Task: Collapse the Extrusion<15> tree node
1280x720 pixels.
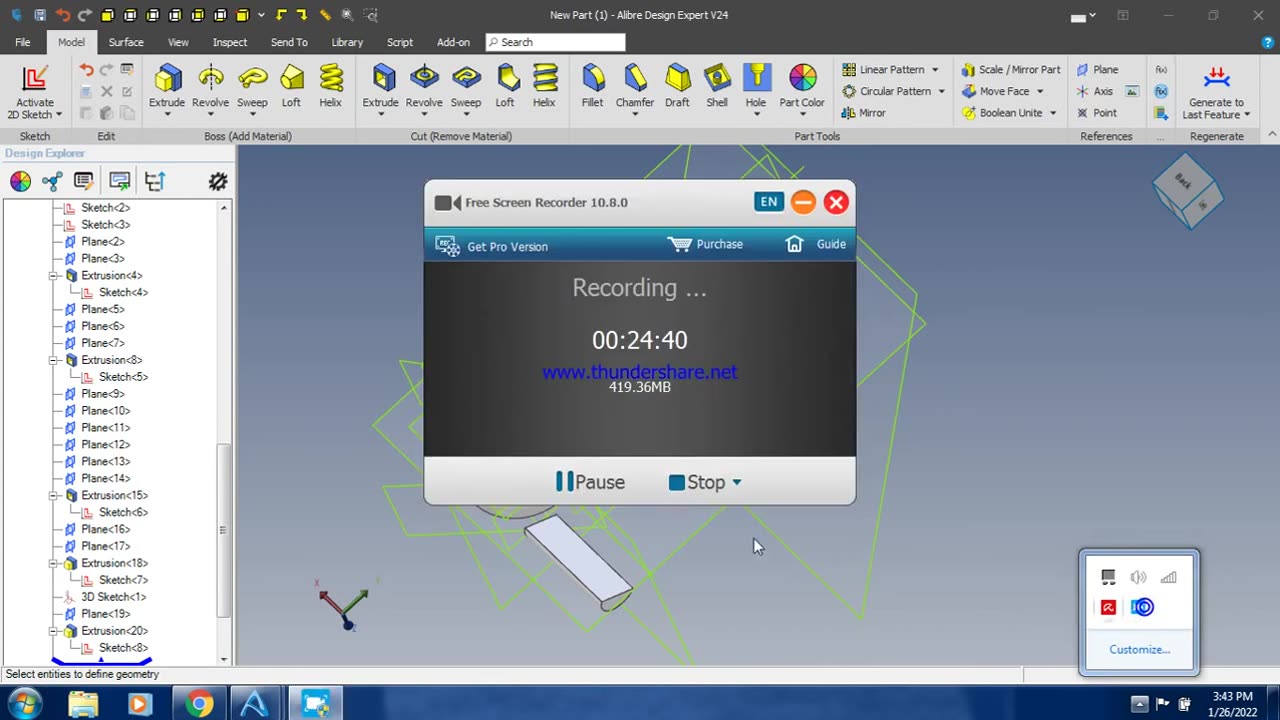Action: point(54,495)
